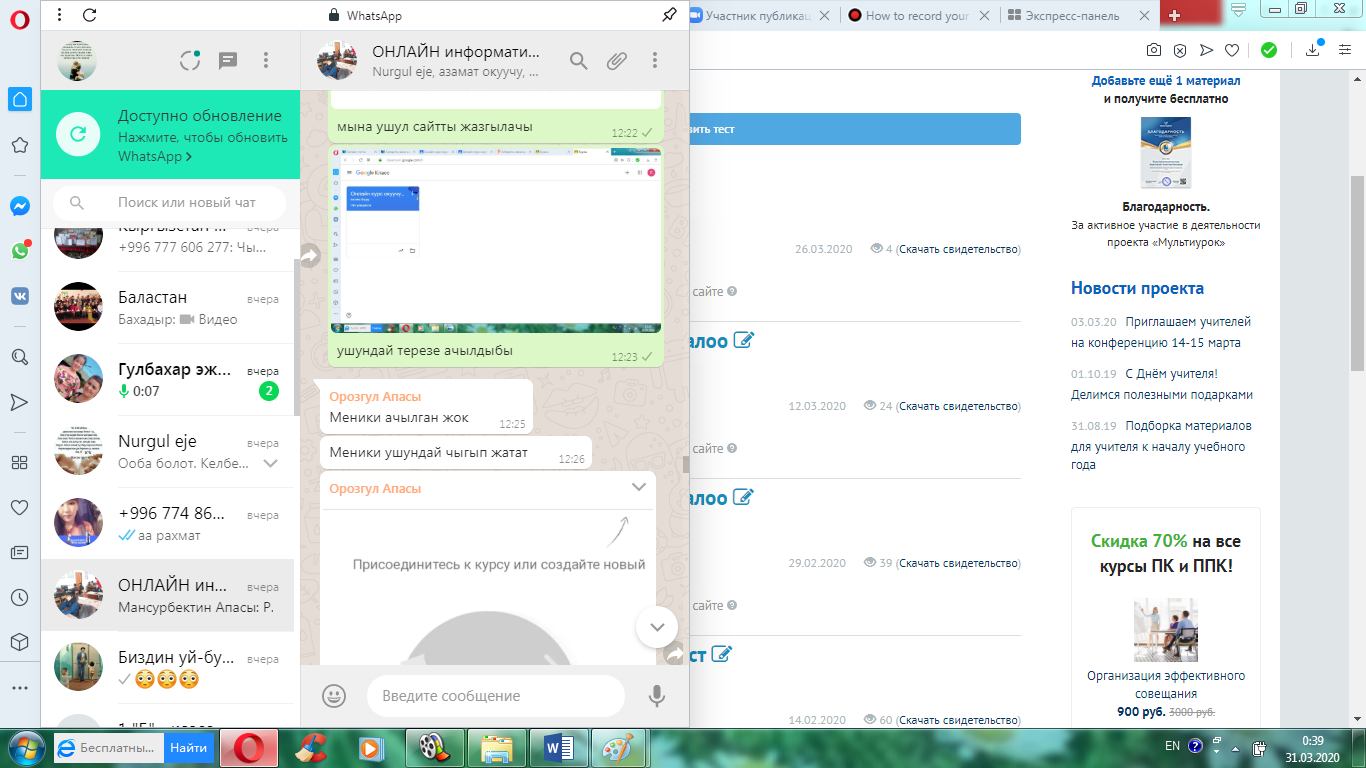Expand options chevron on Nurgul eje chat
The height and width of the screenshot is (768, 1366).
pos(270,463)
